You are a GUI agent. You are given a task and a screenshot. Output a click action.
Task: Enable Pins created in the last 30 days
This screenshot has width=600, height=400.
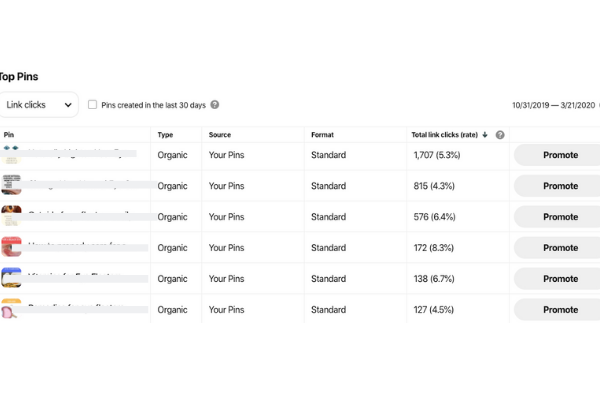(x=93, y=105)
